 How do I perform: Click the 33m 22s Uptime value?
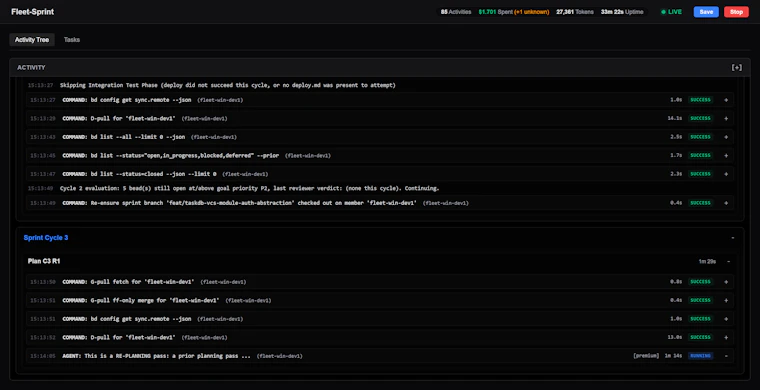pos(623,12)
